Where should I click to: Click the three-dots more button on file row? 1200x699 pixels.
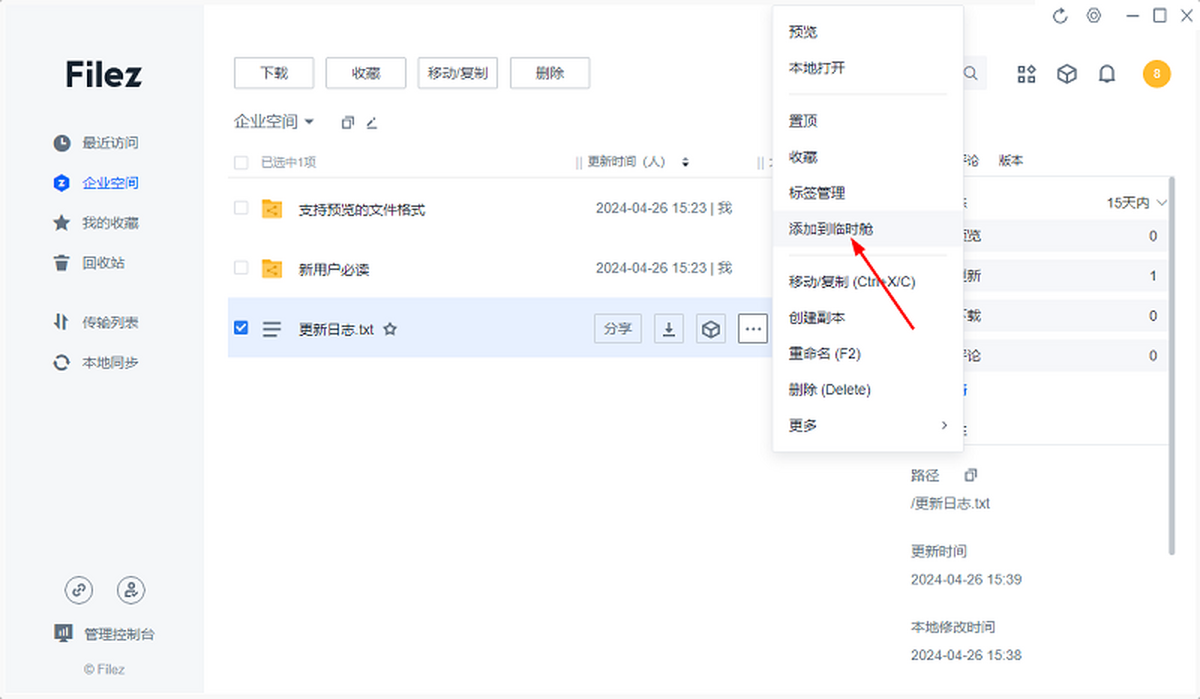tap(753, 328)
